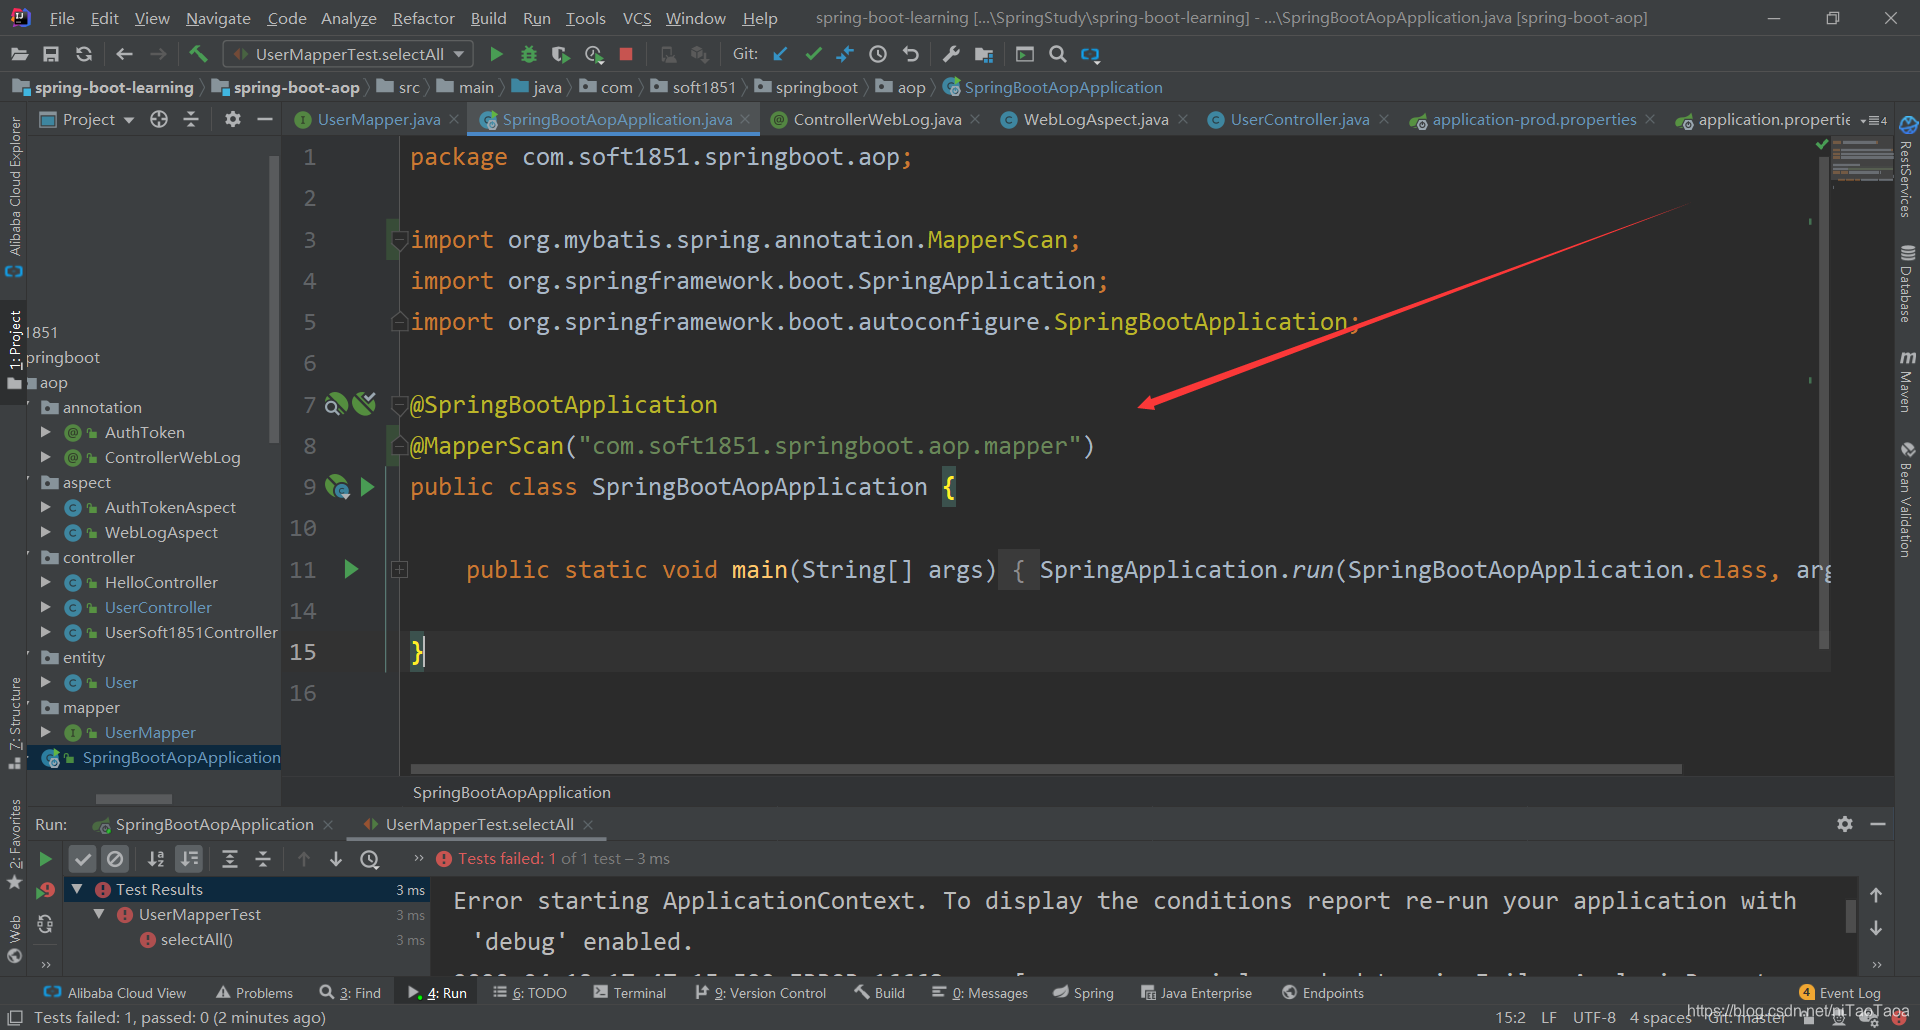Click the Build Project hammer icon
This screenshot has height=1030, width=1920.
198,54
